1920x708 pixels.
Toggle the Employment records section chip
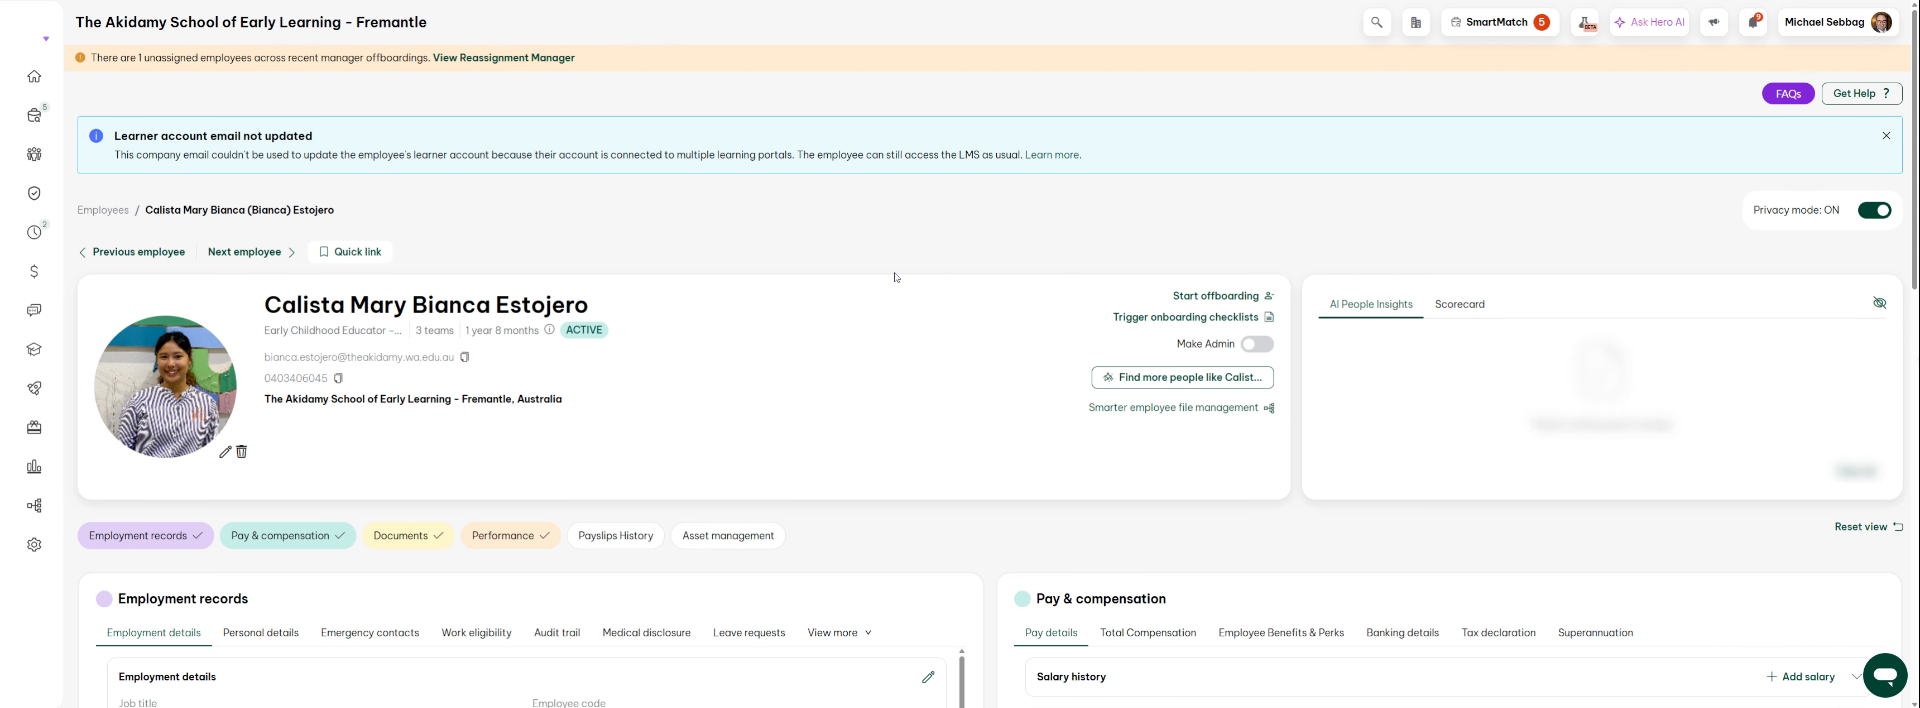tap(145, 536)
